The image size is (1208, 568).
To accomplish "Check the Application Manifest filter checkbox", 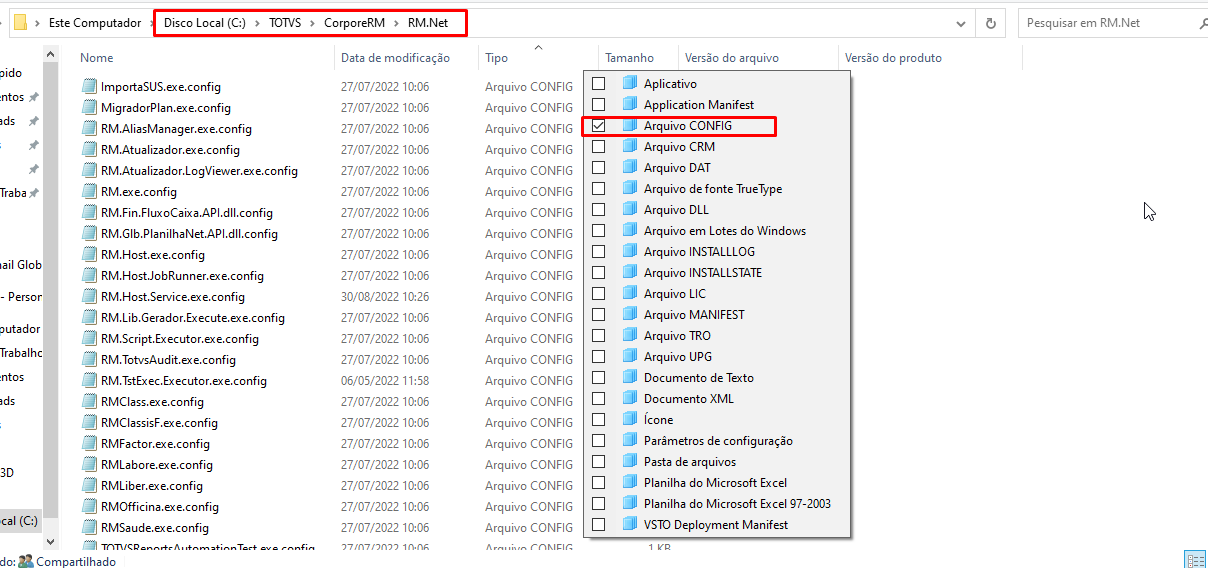I will [x=598, y=105].
